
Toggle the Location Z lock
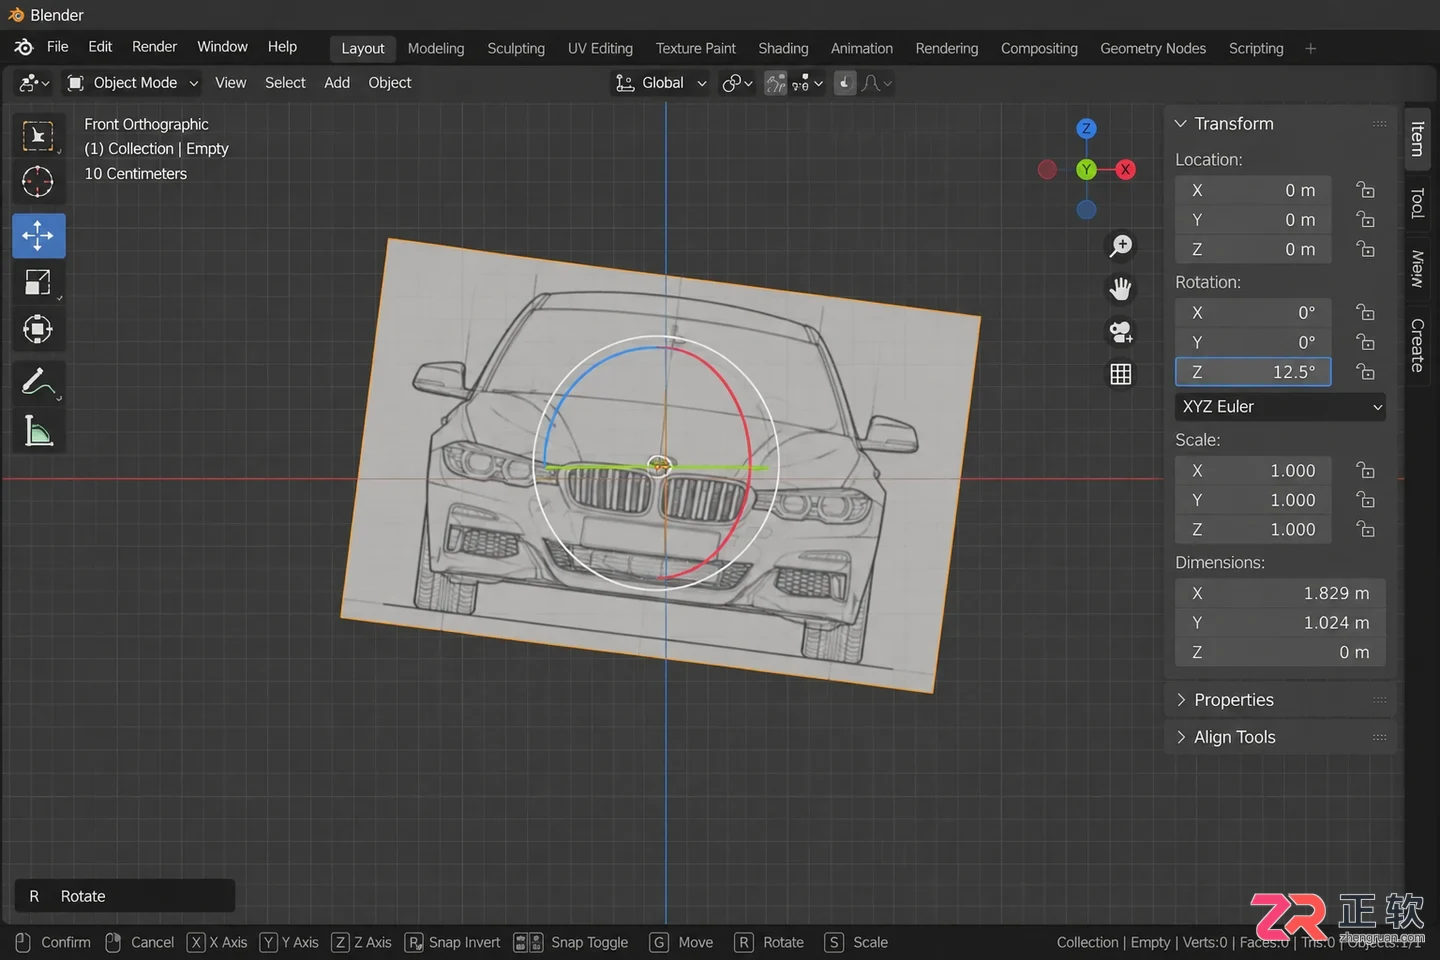point(1365,249)
